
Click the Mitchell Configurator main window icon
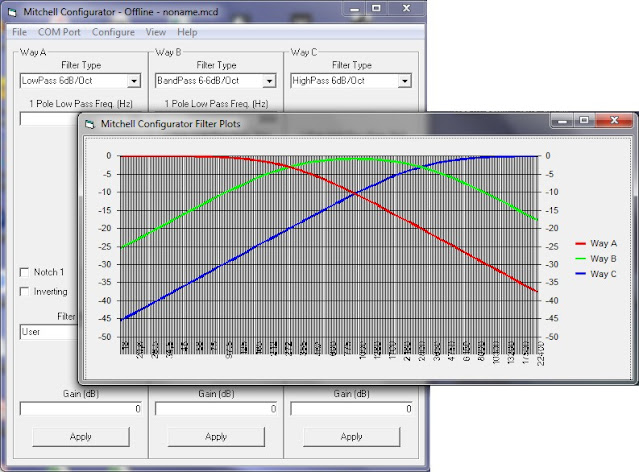(x=13, y=12)
